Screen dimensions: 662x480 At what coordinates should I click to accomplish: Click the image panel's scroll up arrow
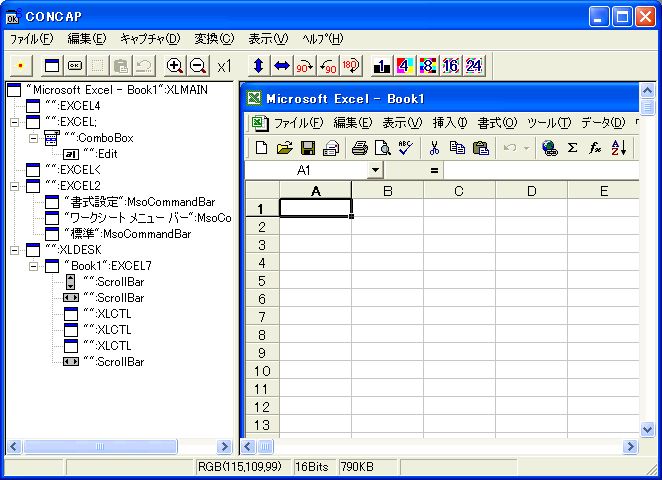point(647,90)
